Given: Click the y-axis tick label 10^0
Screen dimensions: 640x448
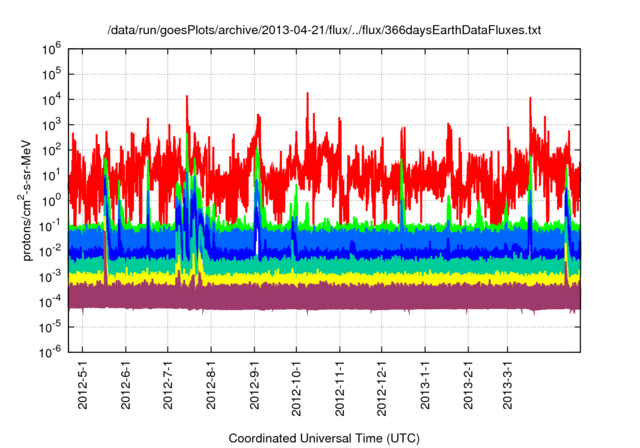Looking at the screenshot, I should (51, 201).
